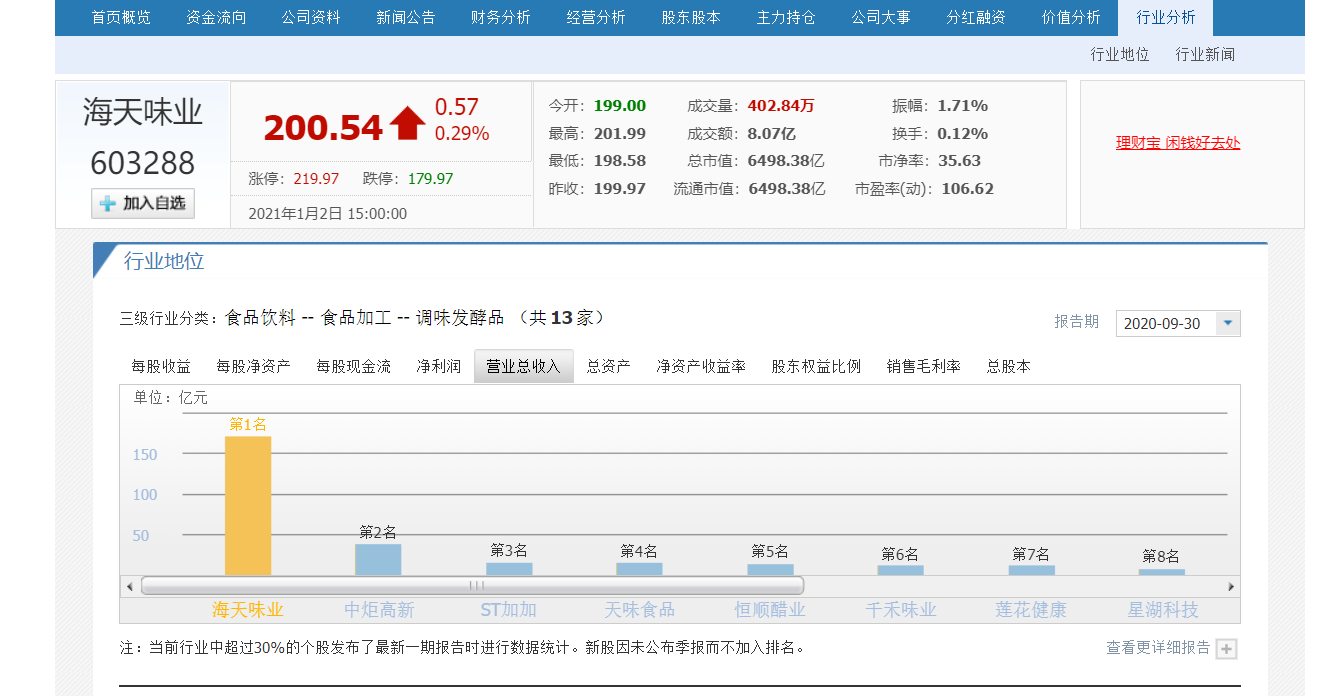
Task: Switch chart to 净利润 tab
Action: click(x=439, y=367)
